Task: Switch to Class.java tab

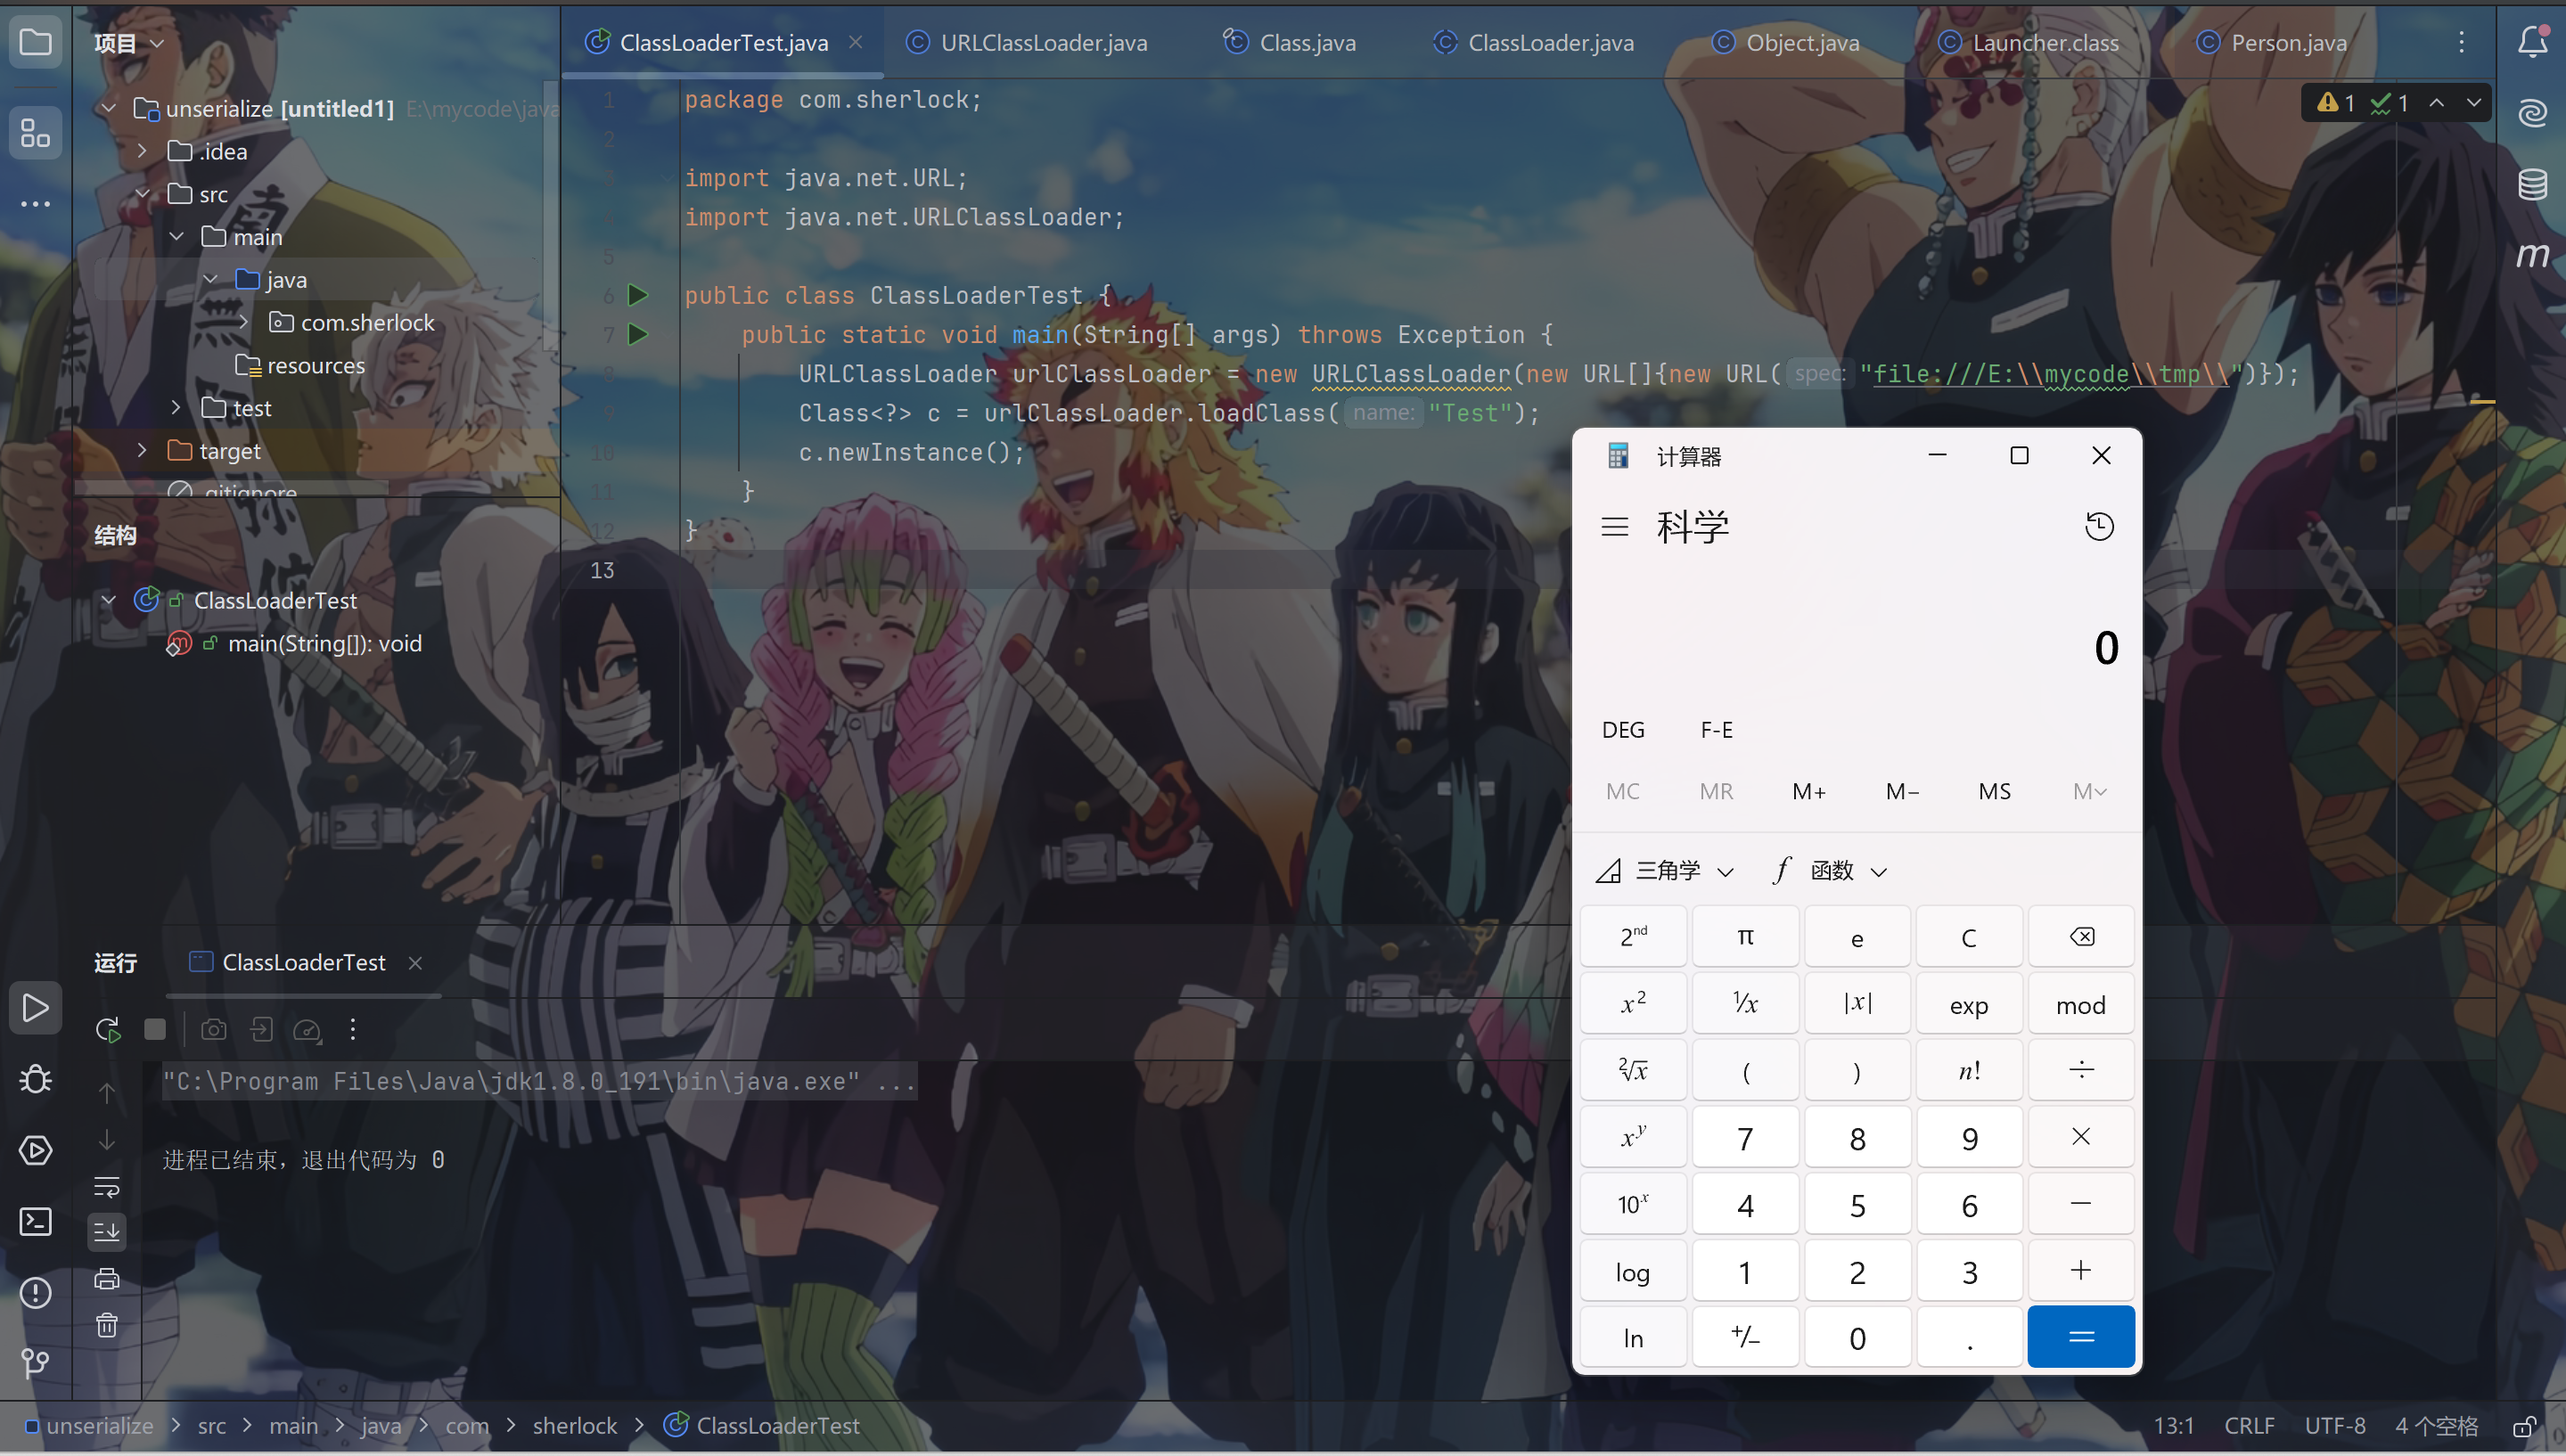Action: pyautogui.click(x=1290, y=42)
